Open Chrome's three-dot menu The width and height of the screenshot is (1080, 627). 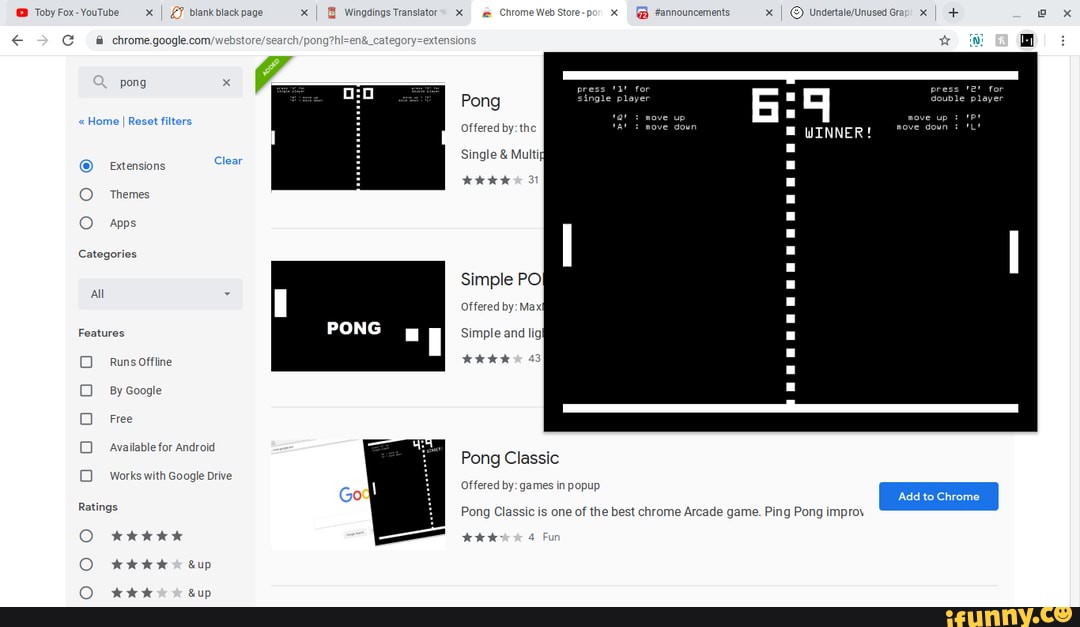[1063, 42]
